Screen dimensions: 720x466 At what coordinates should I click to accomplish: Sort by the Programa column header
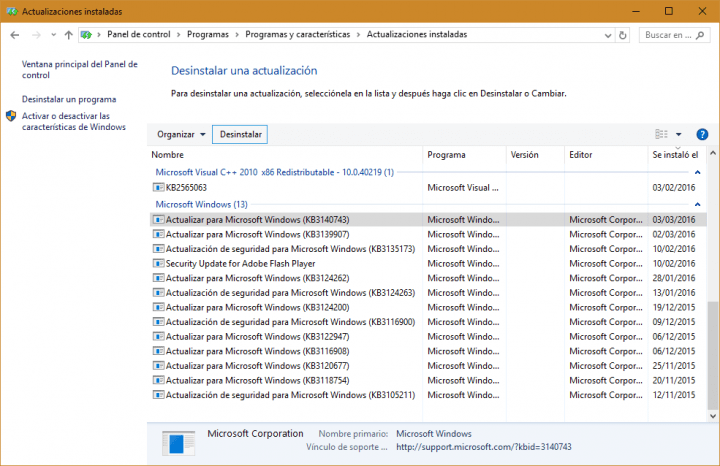pyautogui.click(x=464, y=155)
